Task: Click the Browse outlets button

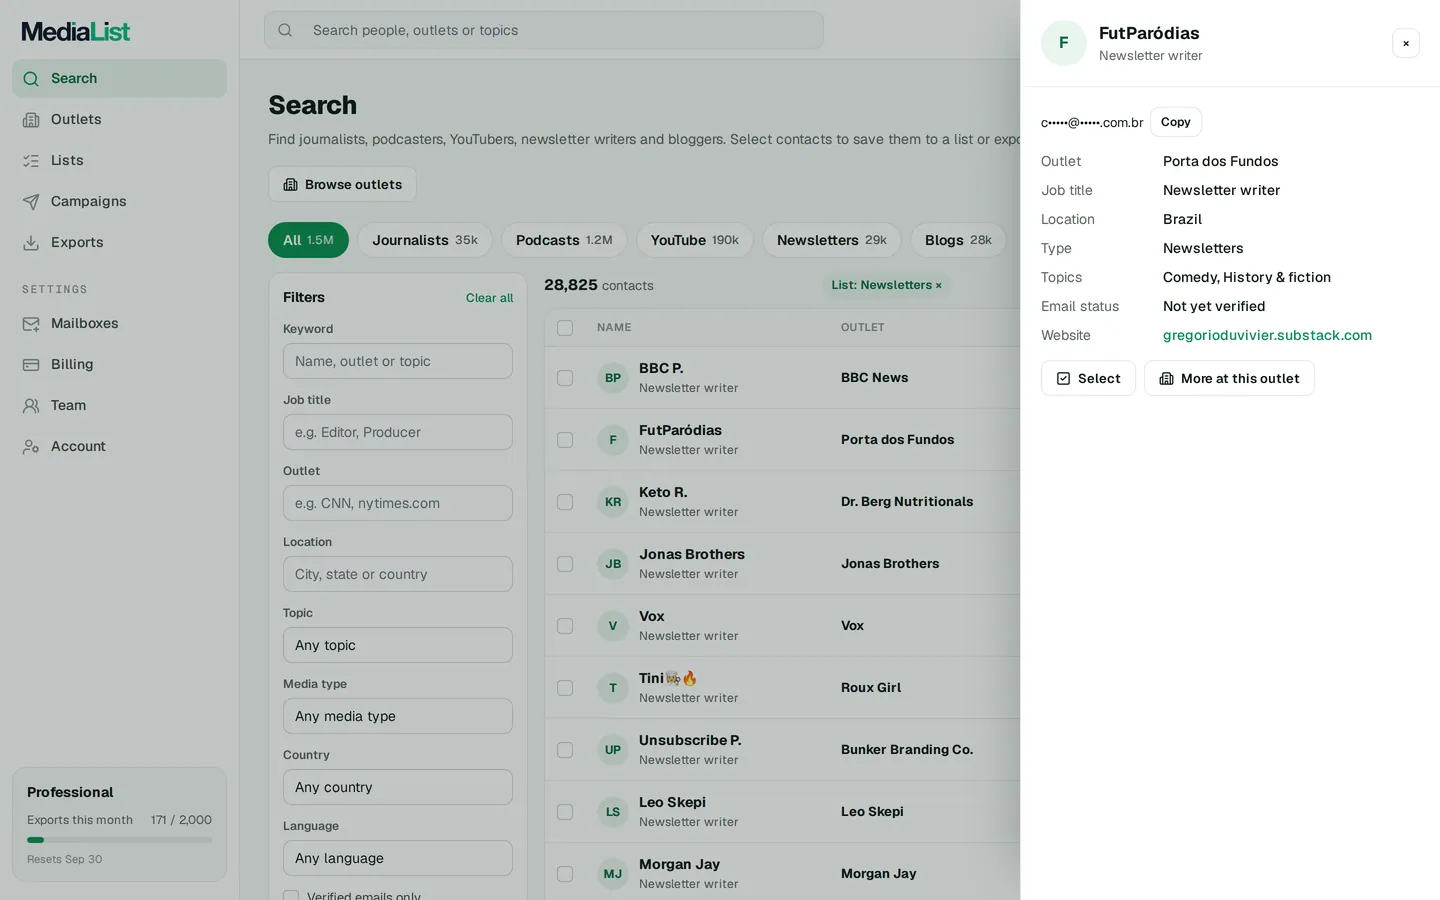Action: click(342, 184)
